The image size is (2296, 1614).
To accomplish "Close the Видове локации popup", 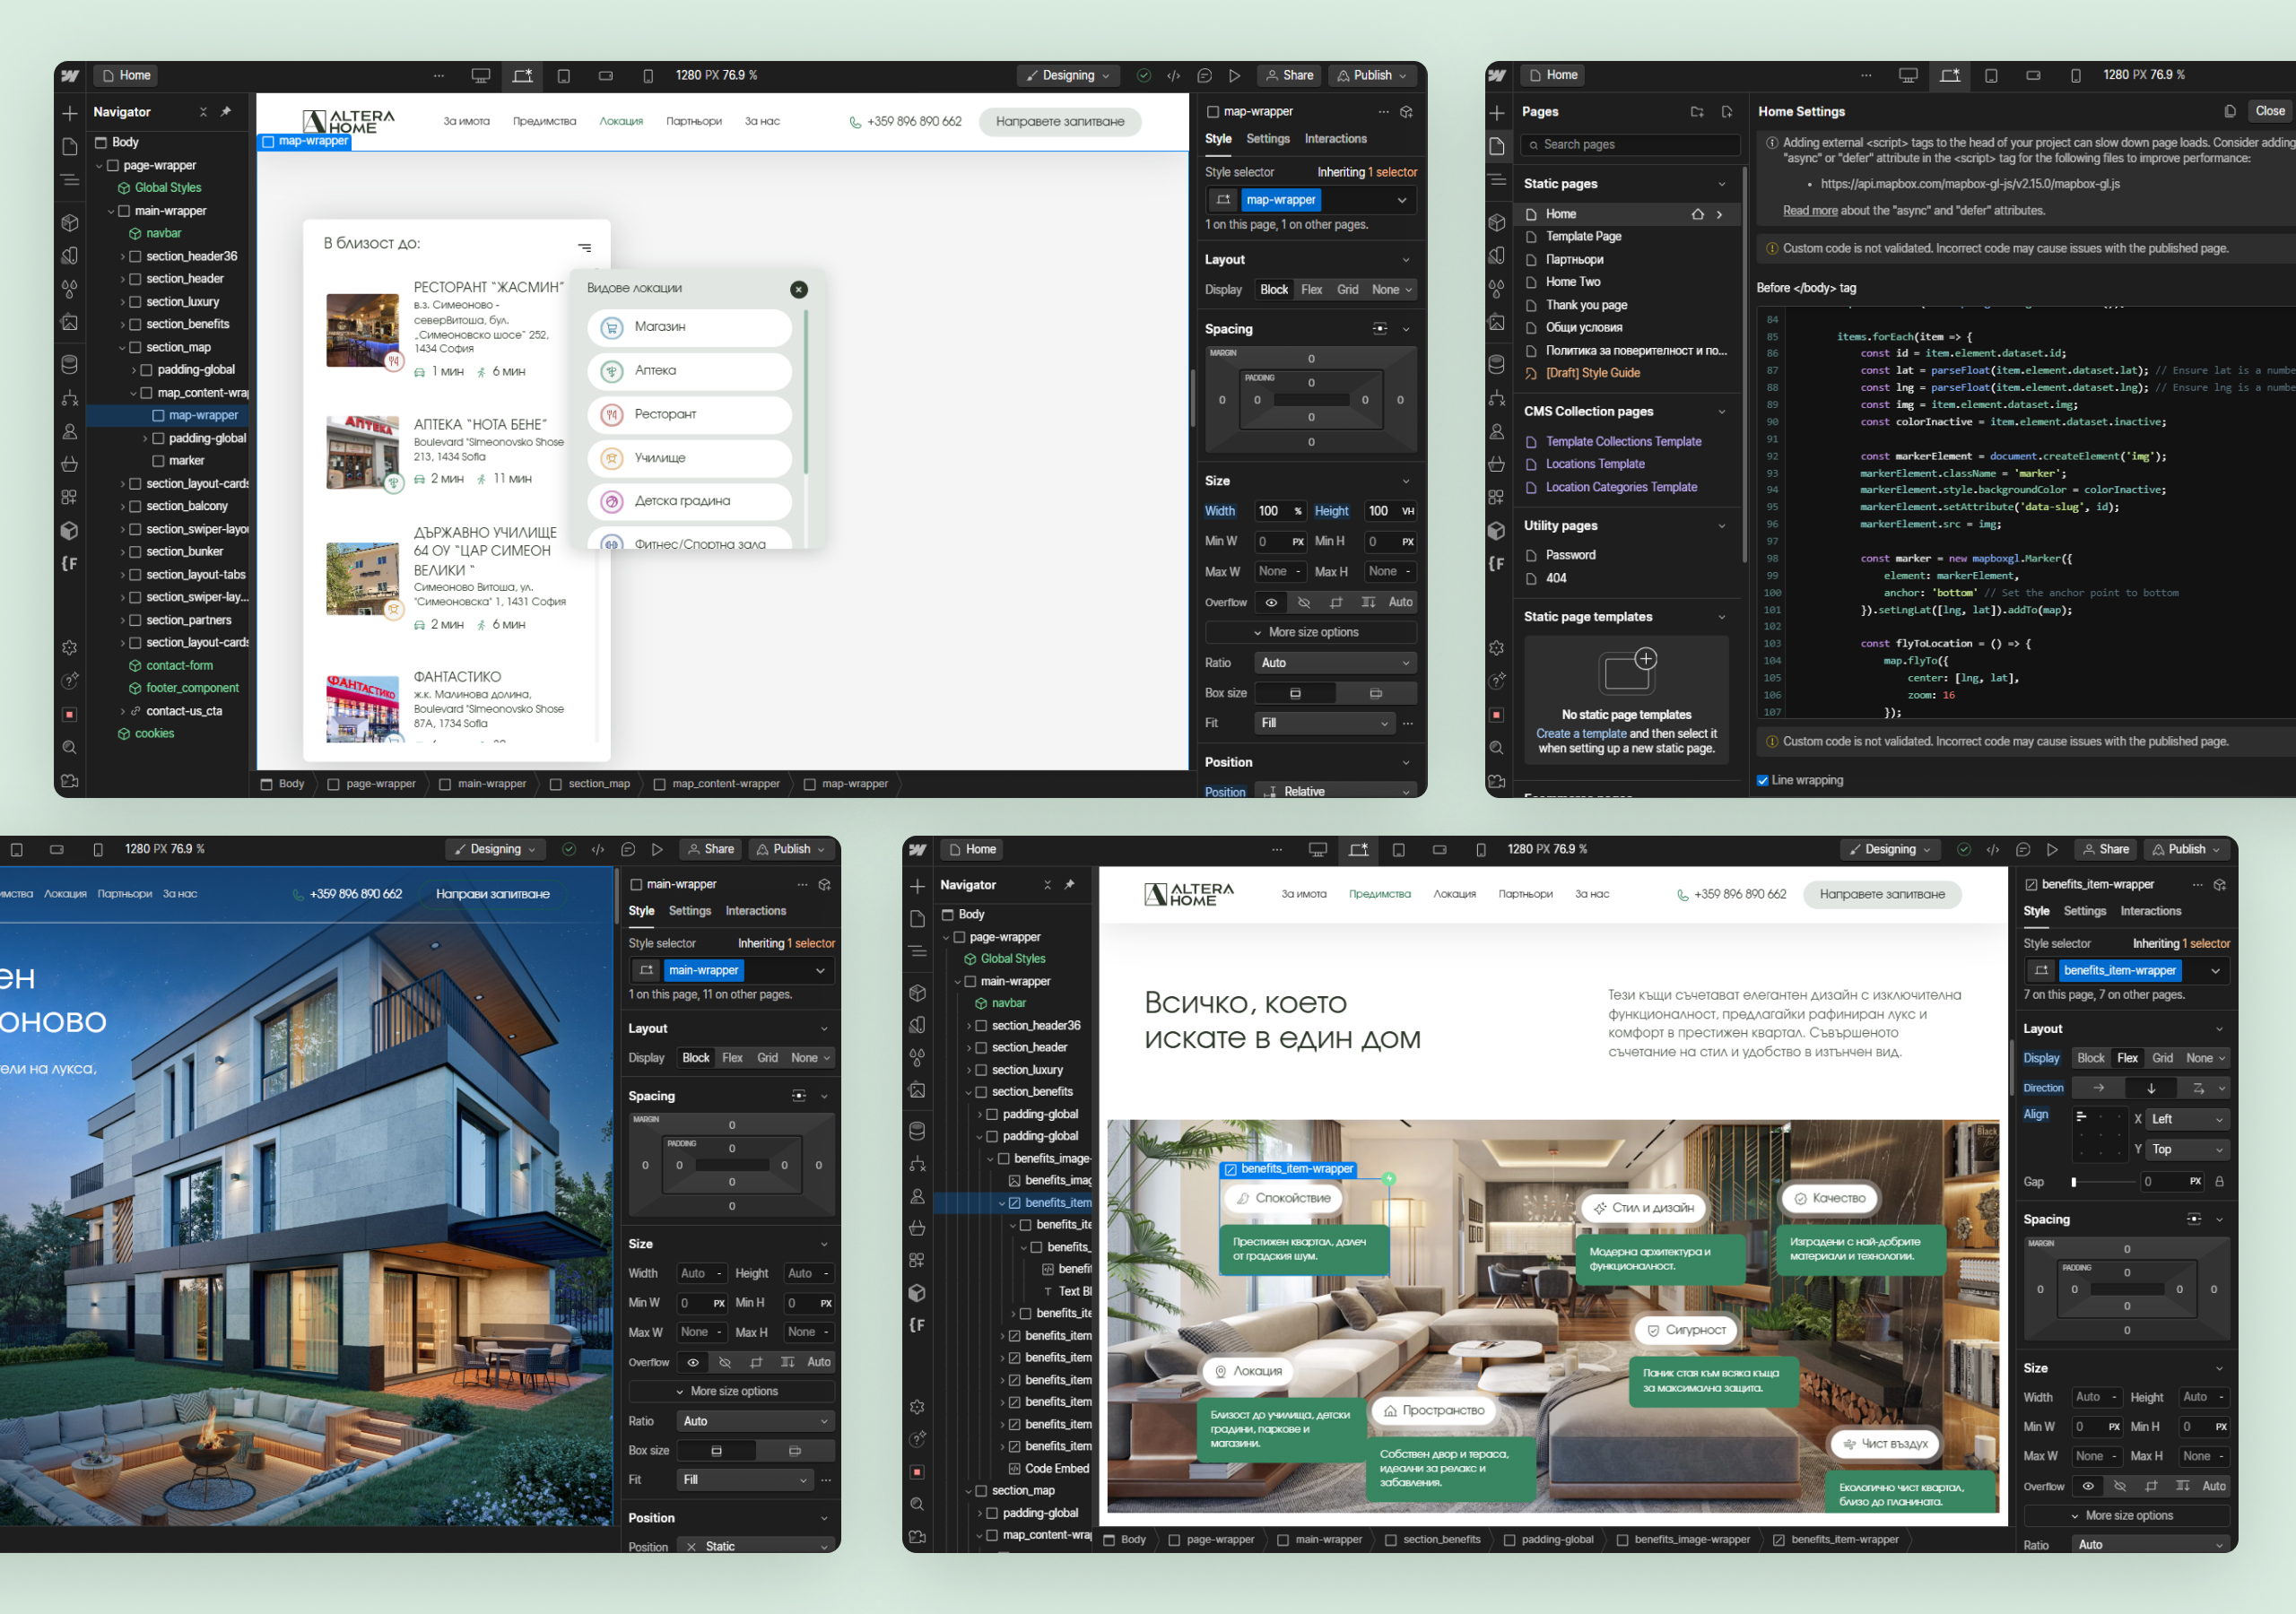I will click(x=799, y=290).
